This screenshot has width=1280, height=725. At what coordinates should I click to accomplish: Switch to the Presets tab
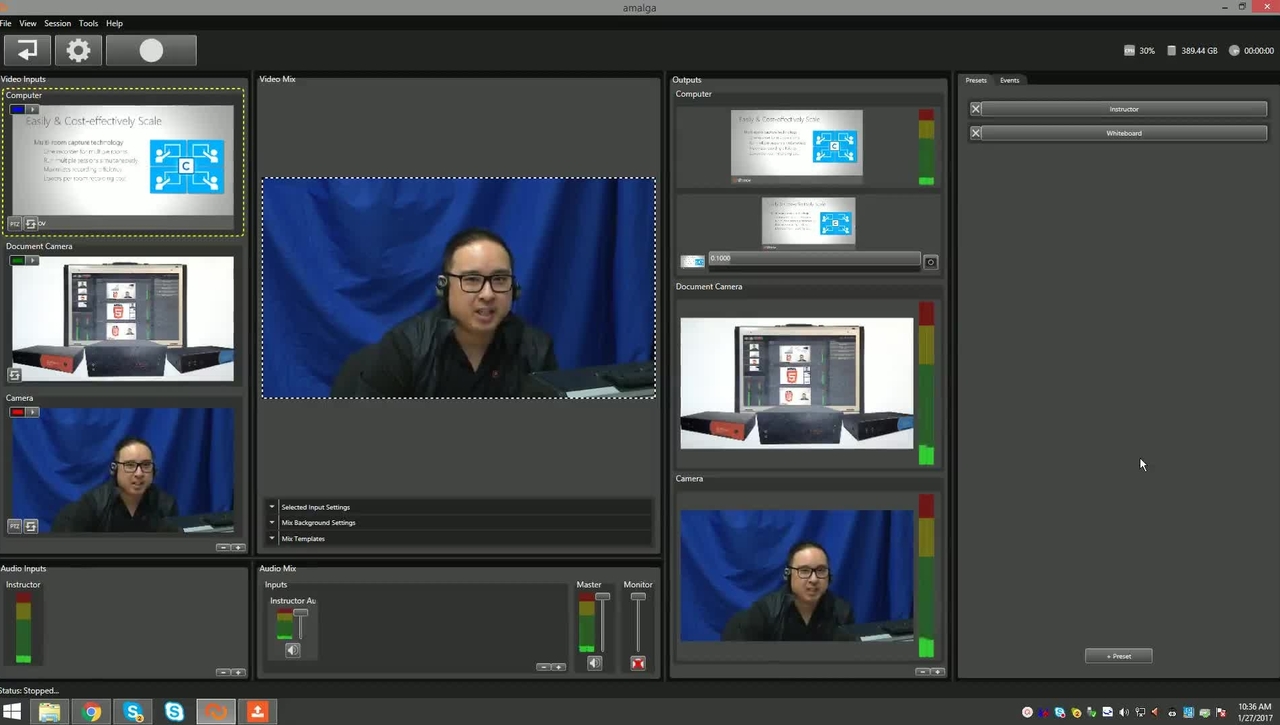[976, 80]
